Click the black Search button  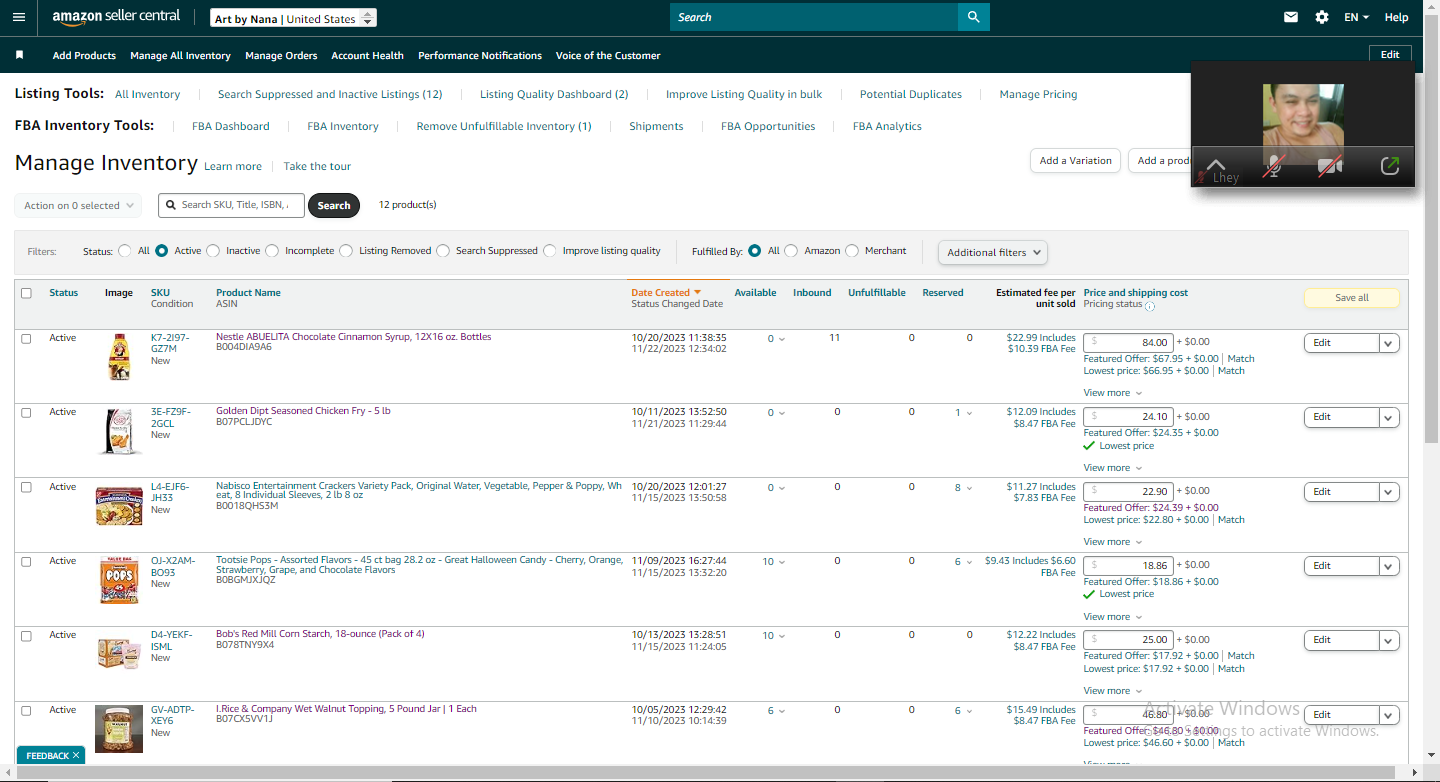pyautogui.click(x=334, y=205)
